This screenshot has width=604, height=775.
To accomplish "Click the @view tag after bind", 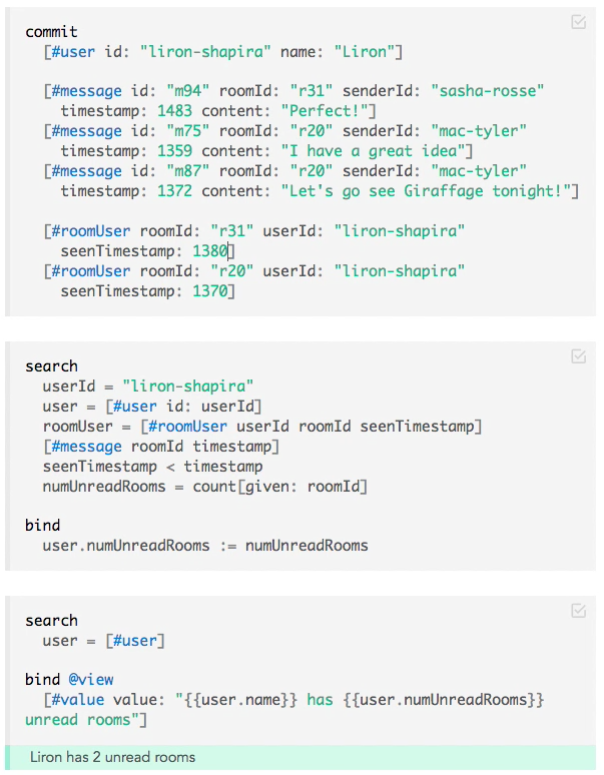I will click(x=89, y=680).
